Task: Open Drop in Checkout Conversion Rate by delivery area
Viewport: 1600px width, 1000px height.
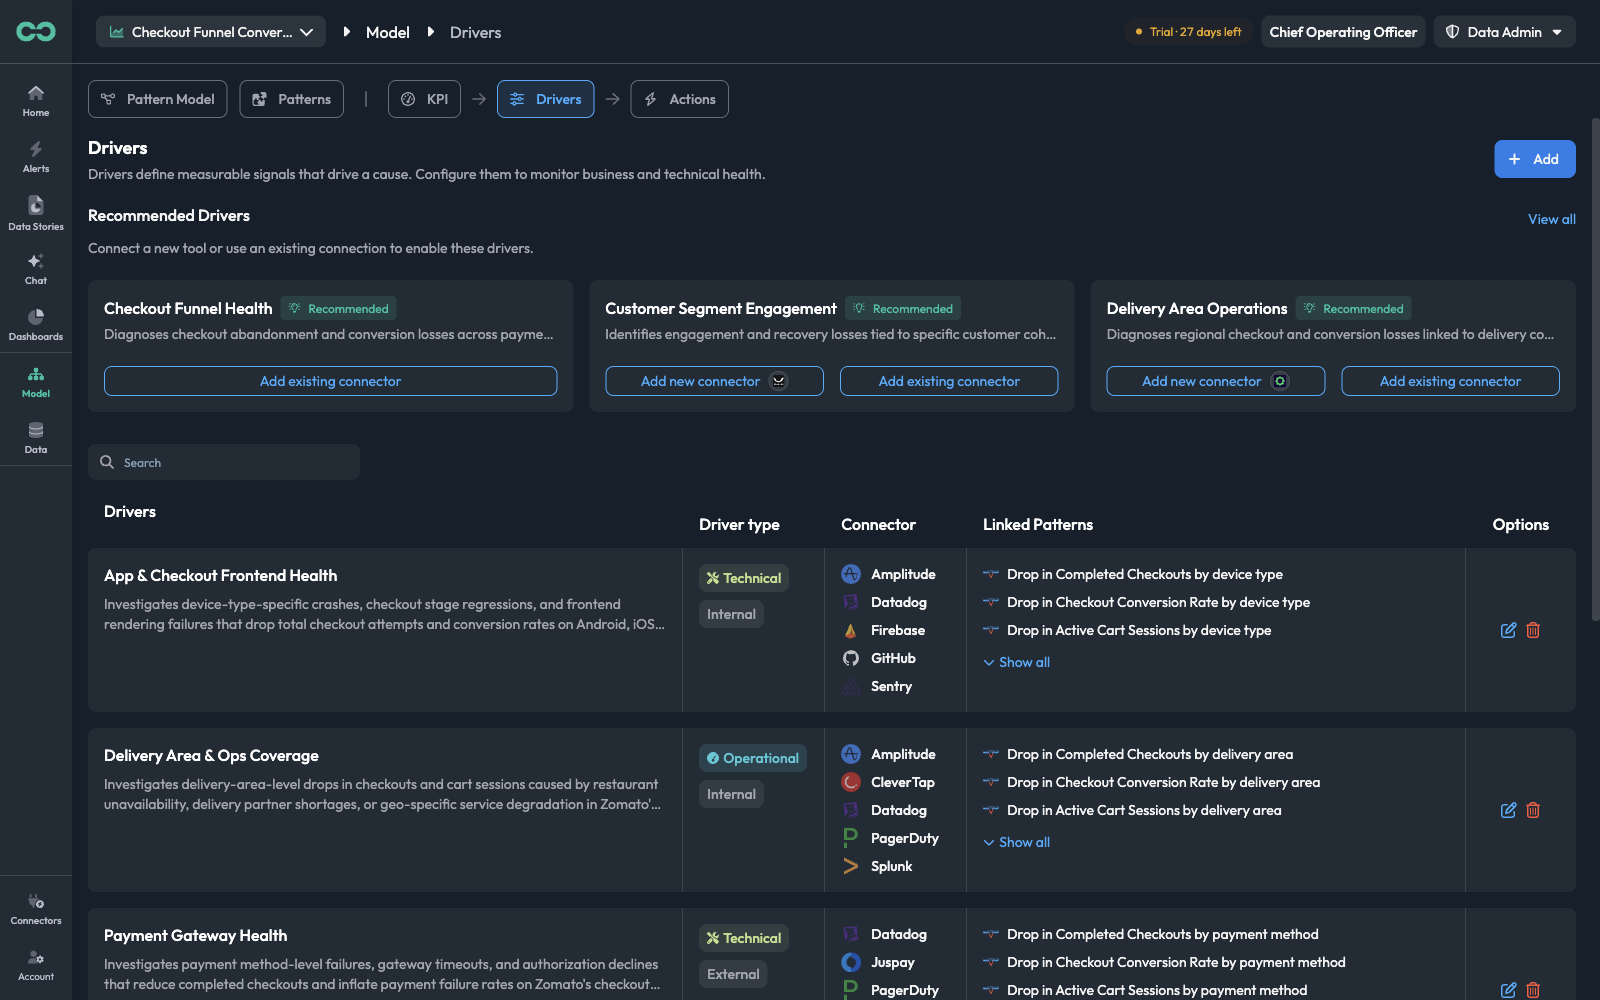Action: coord(1164,782)
